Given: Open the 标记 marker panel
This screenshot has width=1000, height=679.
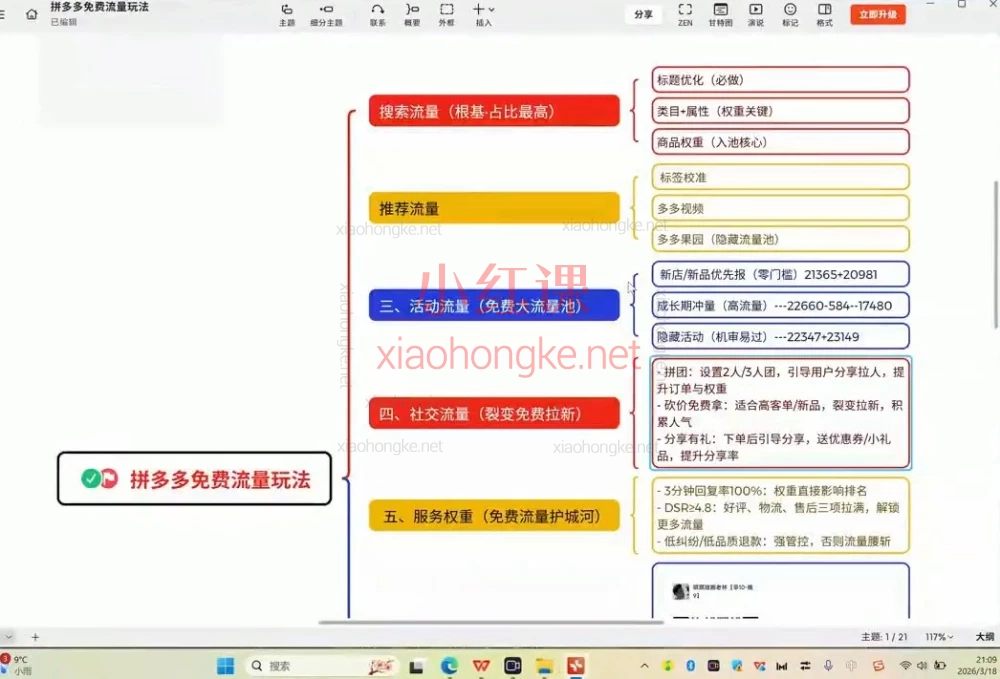Looking at the screenshot, I should (790, 15).
